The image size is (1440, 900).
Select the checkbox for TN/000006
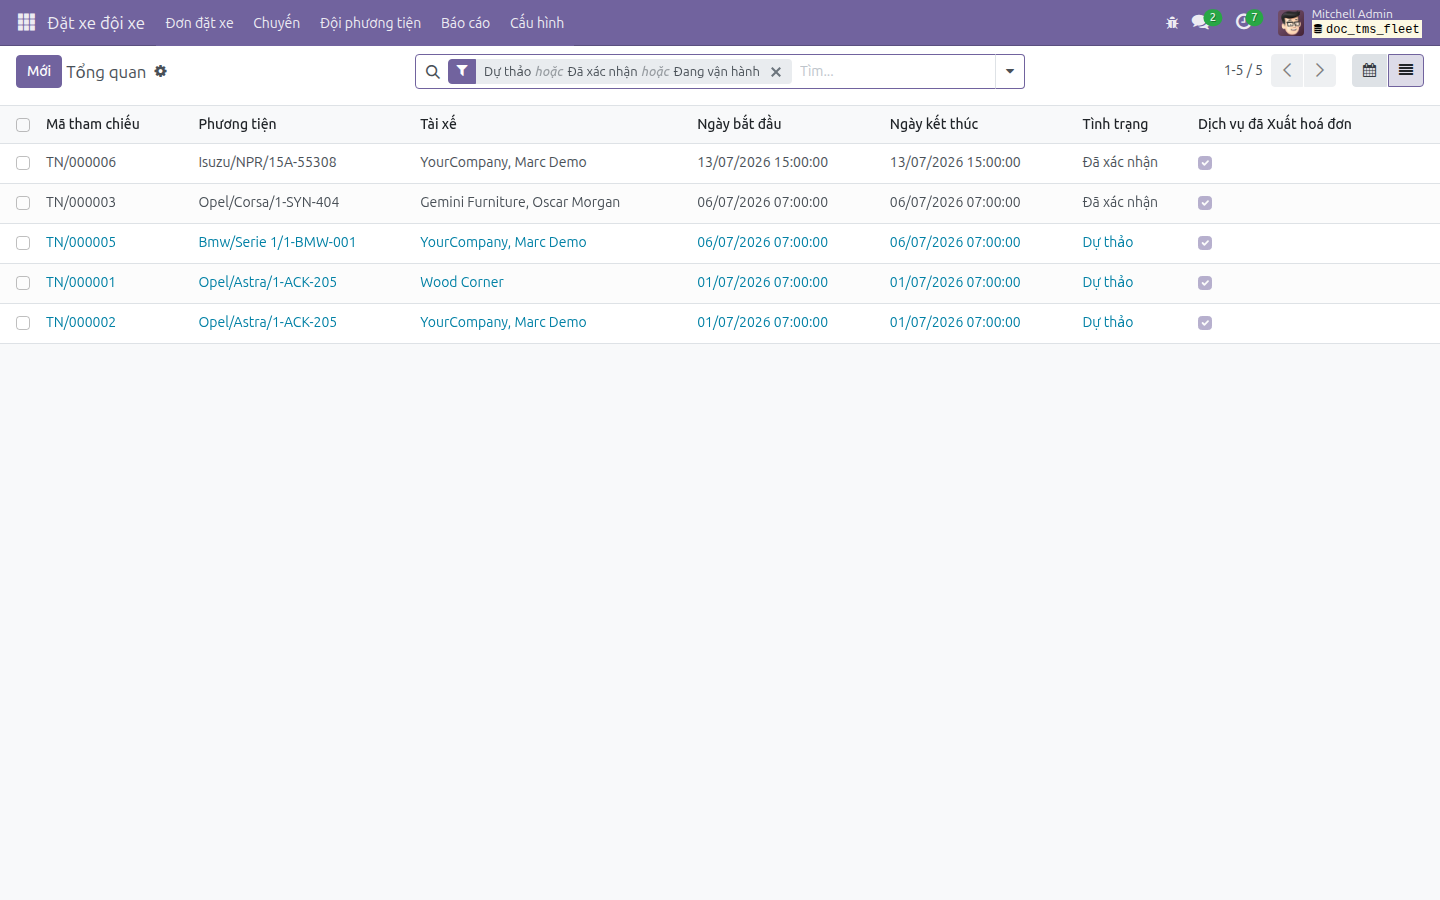tap(23, 163)
